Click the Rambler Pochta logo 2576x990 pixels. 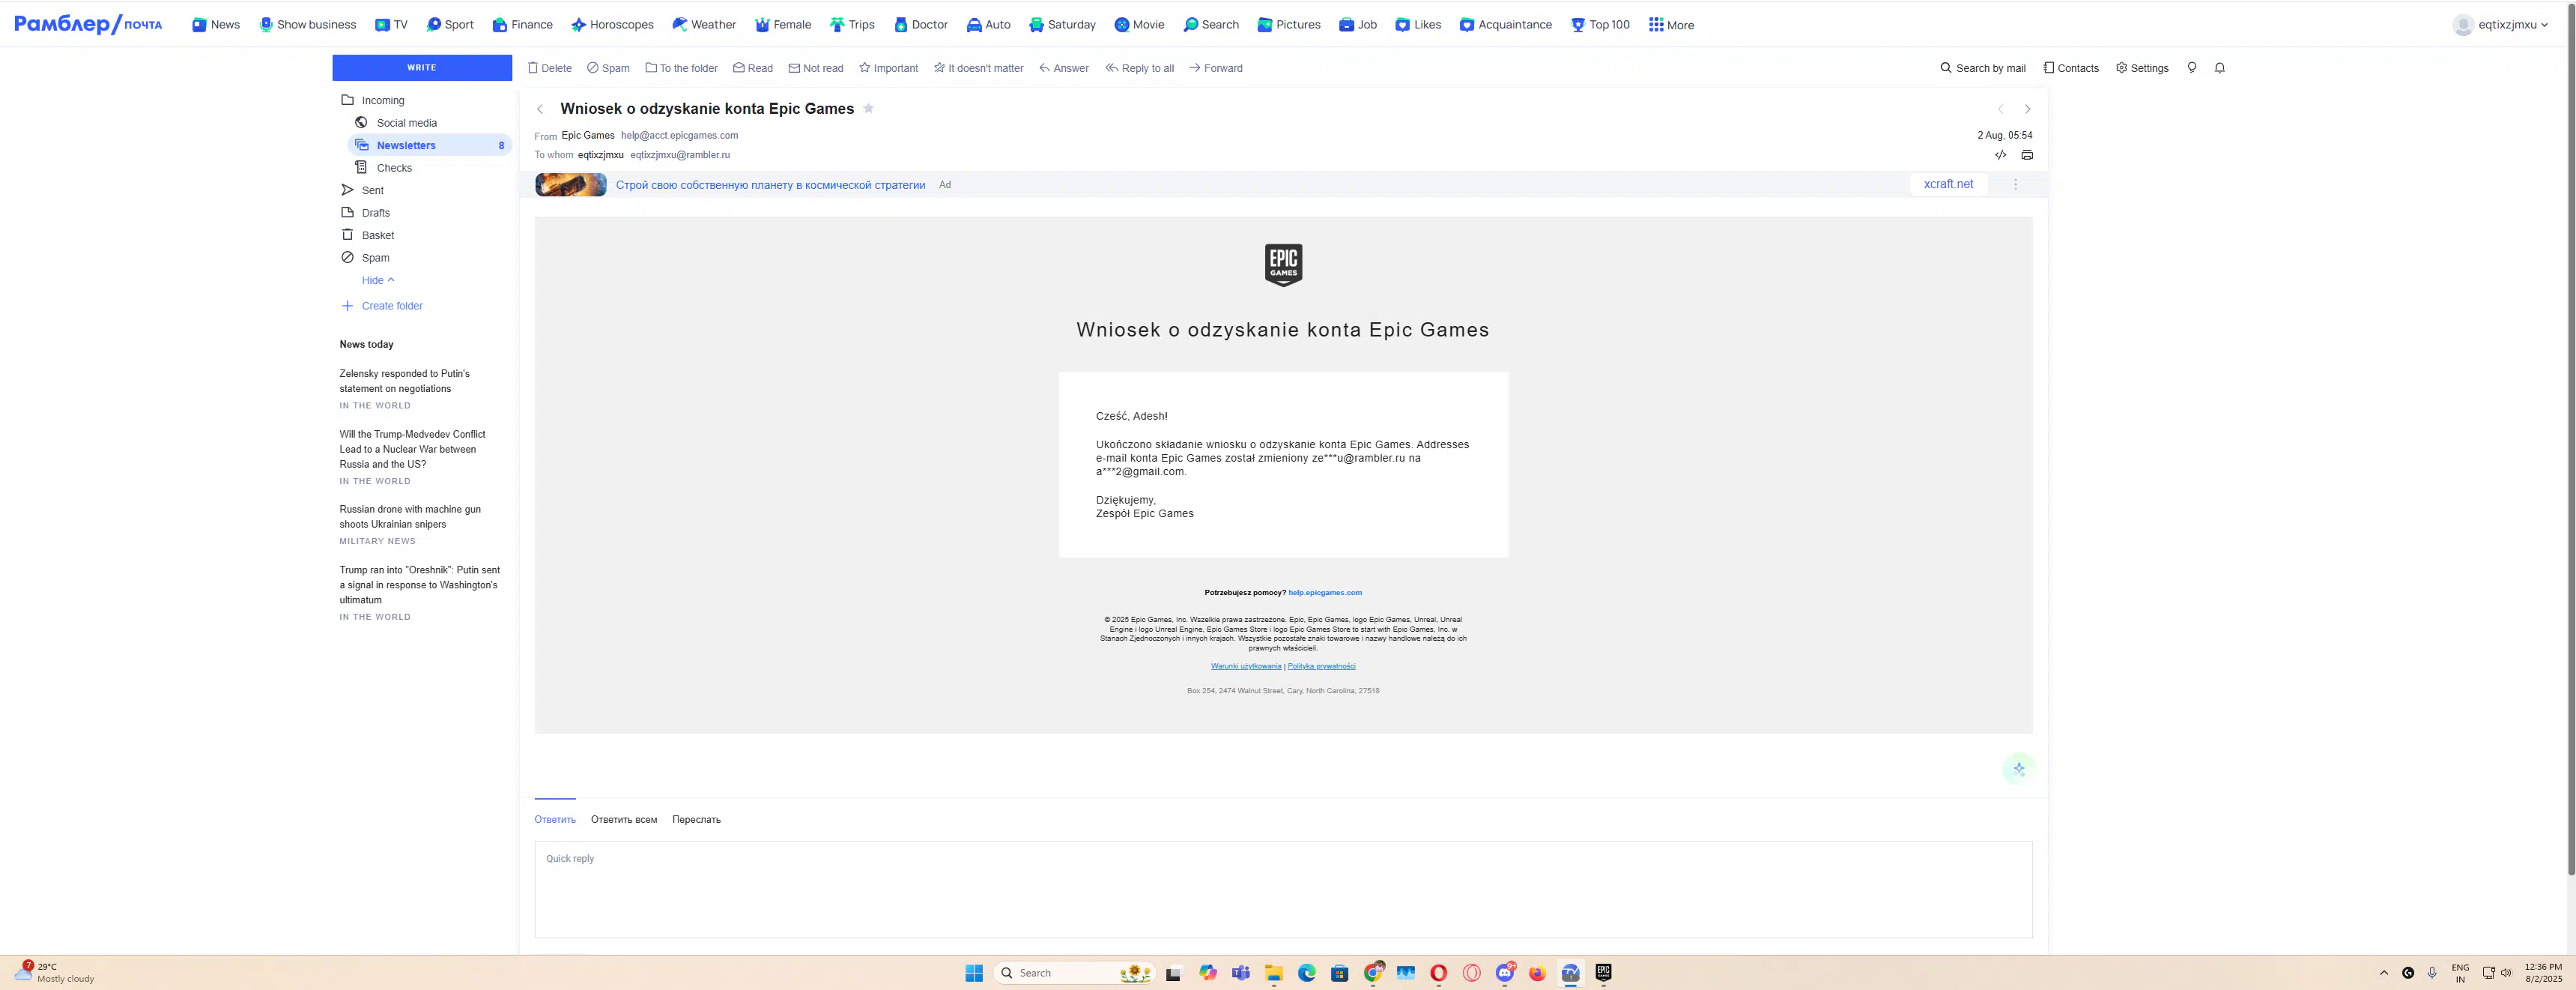[x=88, y=25]
